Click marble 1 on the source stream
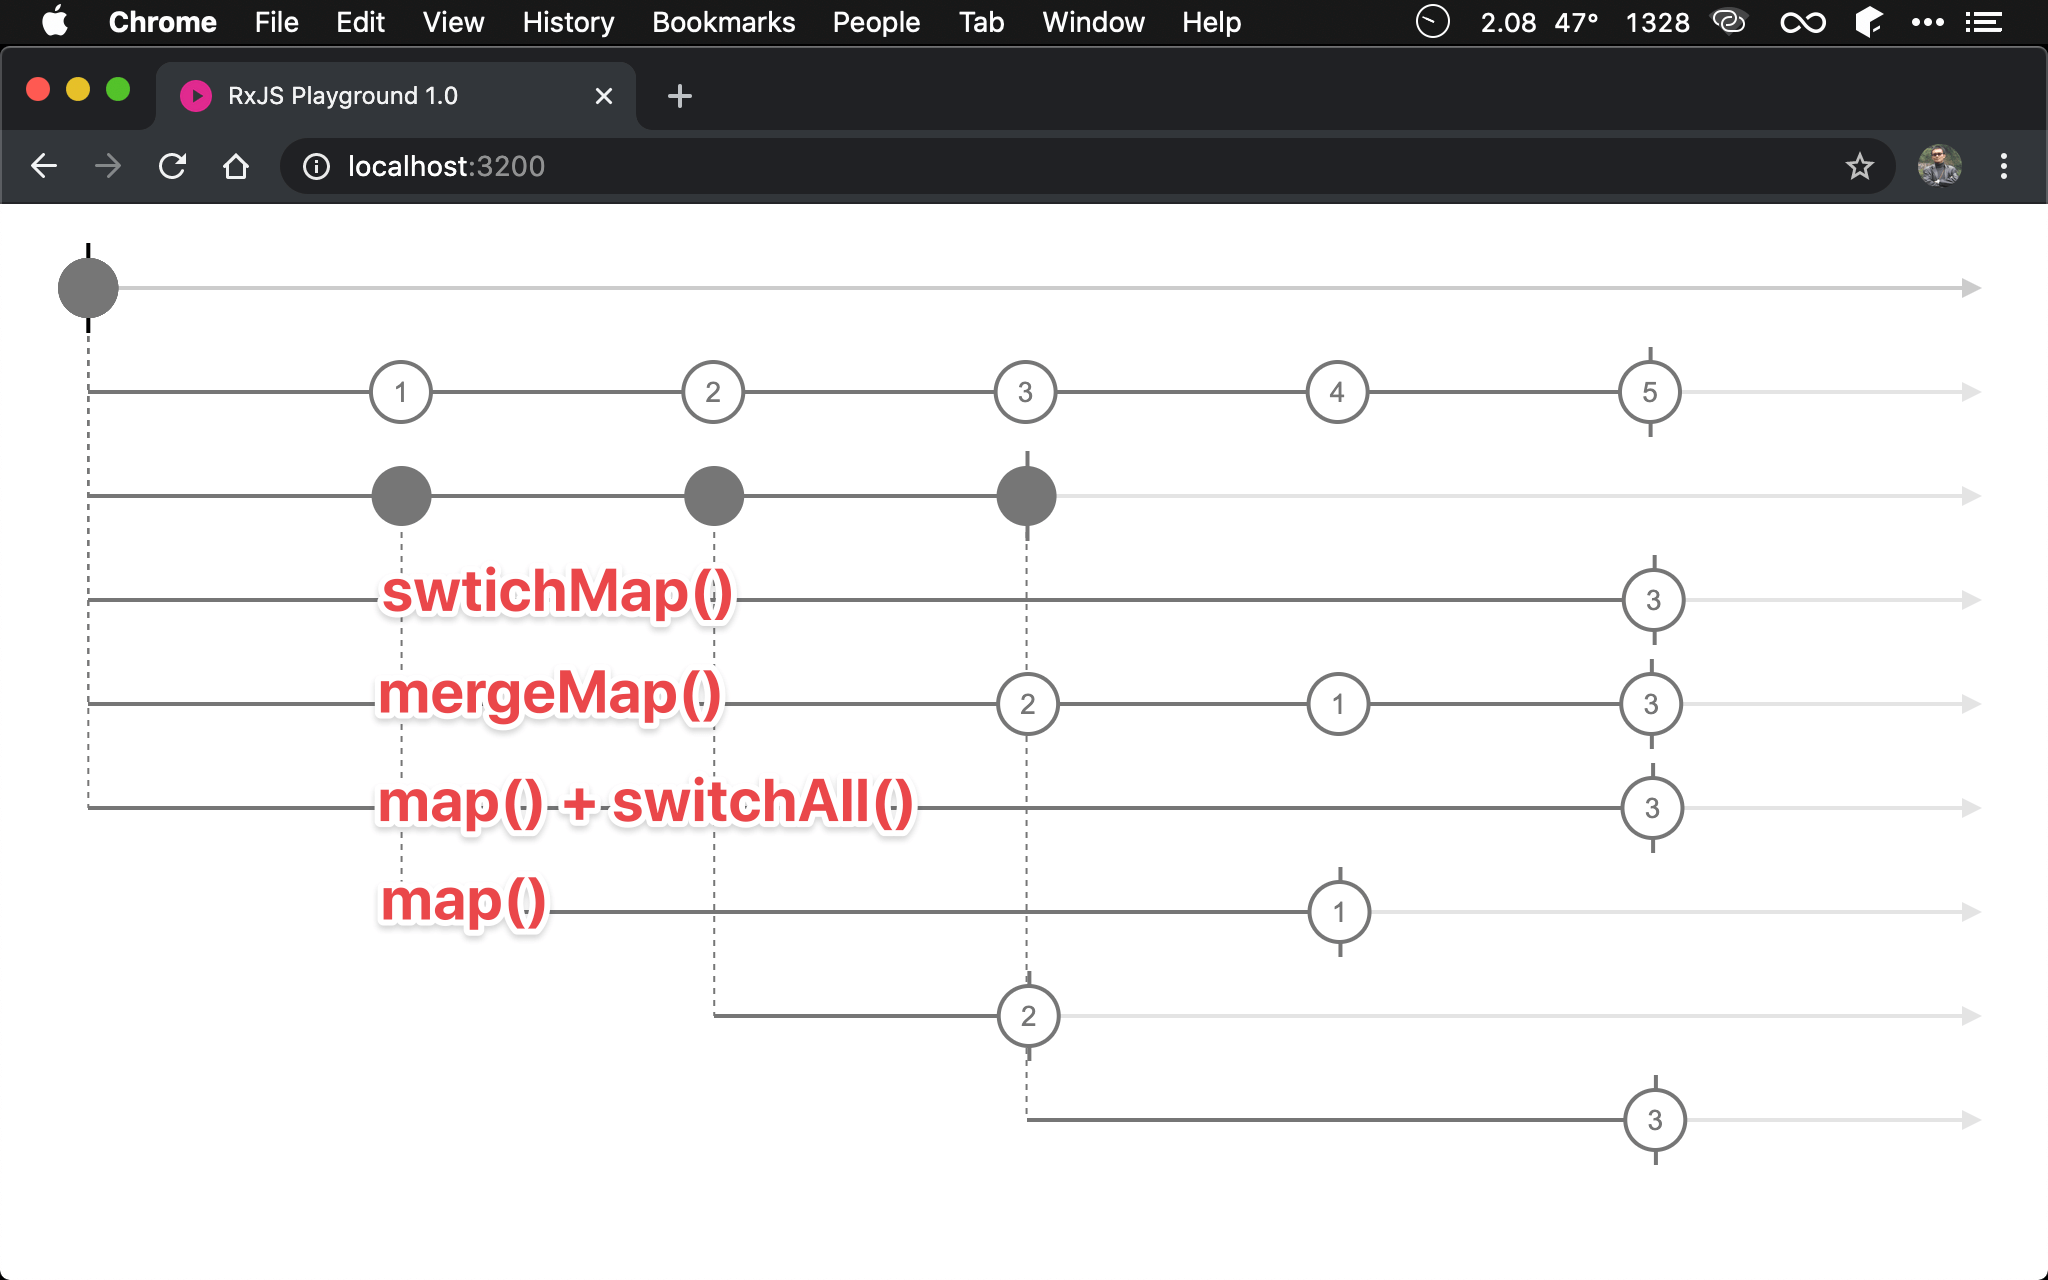Viewport: 2048px width, 1280px height. [401, 392]
